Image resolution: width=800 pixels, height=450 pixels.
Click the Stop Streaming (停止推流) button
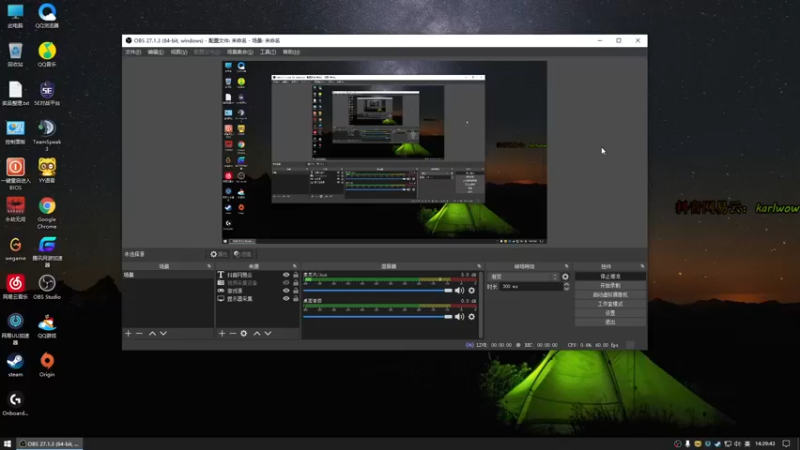click(610, 277)
